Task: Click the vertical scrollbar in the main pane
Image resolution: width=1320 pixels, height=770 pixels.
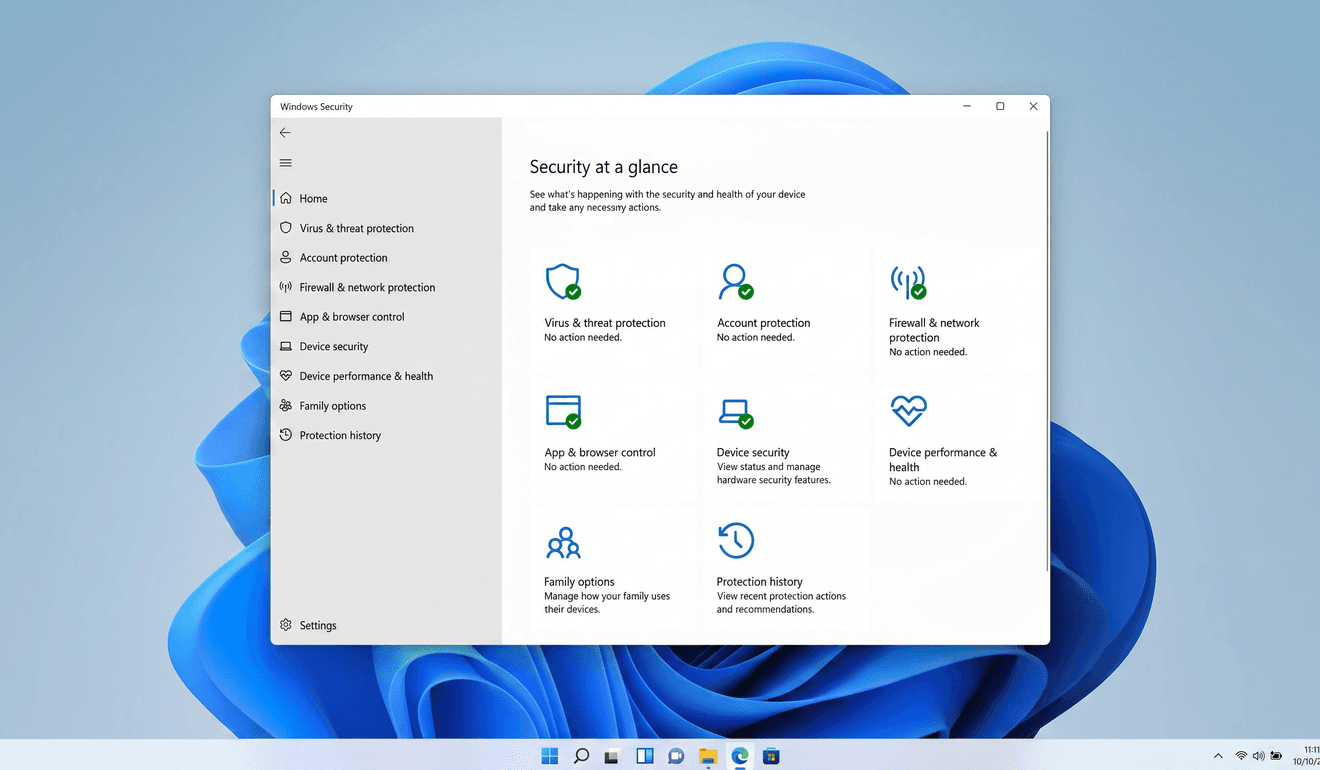Action: (1047, 350)
